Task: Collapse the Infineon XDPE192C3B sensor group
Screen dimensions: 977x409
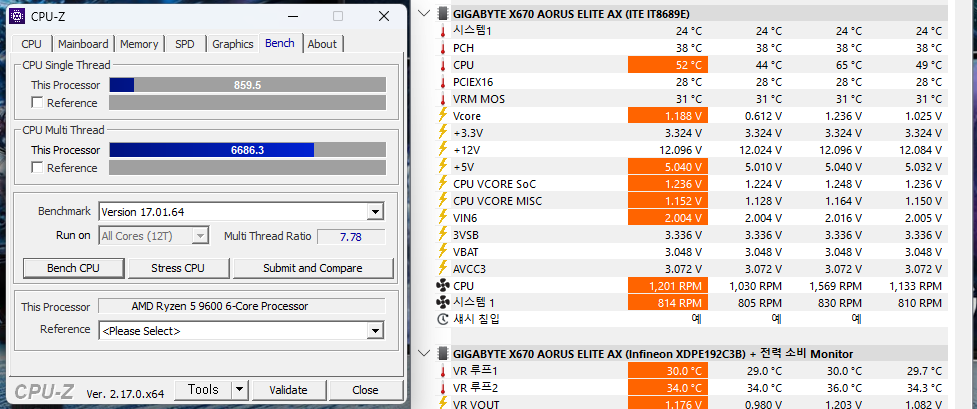Action: coord(425,354)
